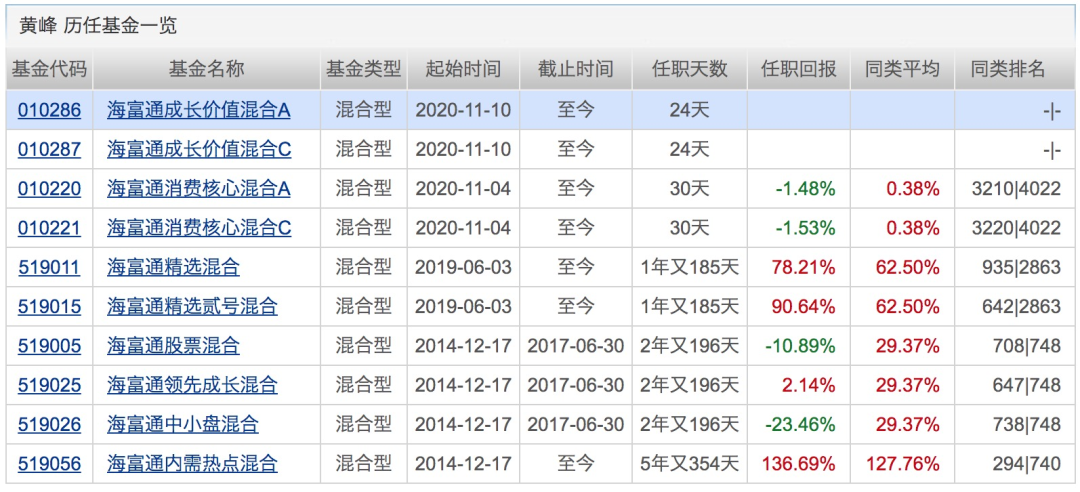Open 海富通成长价值混合C fund link
Image resolution: width=1080 pixels, height=492 pixels.
click(x=199, y=150)
